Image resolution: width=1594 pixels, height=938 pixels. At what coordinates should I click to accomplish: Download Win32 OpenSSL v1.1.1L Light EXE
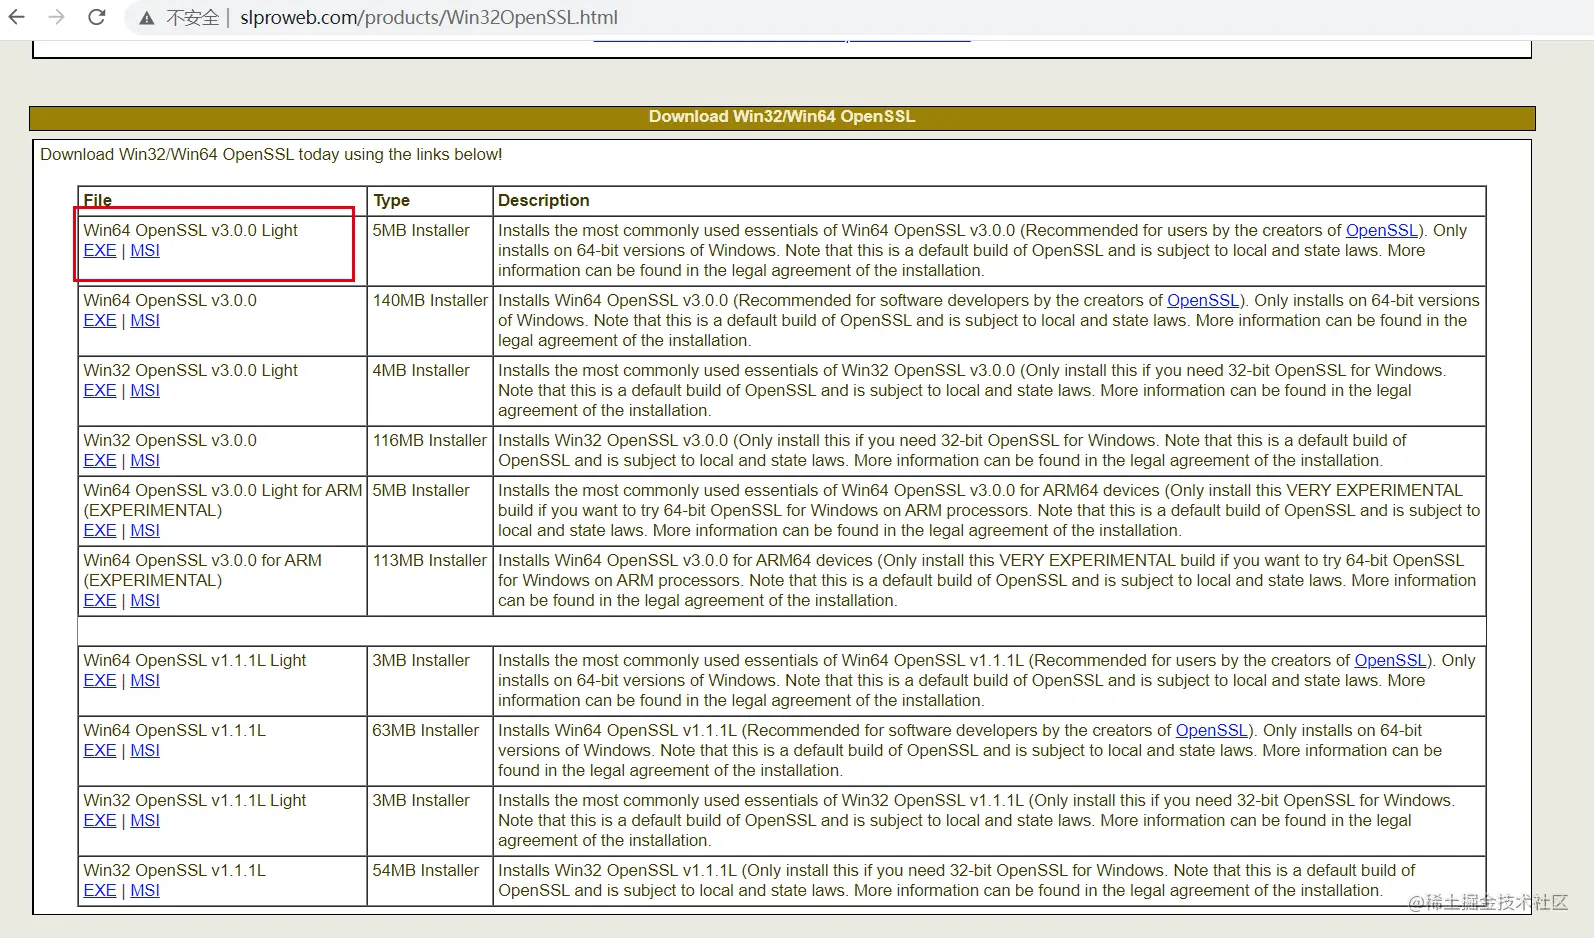click(100, 820)
